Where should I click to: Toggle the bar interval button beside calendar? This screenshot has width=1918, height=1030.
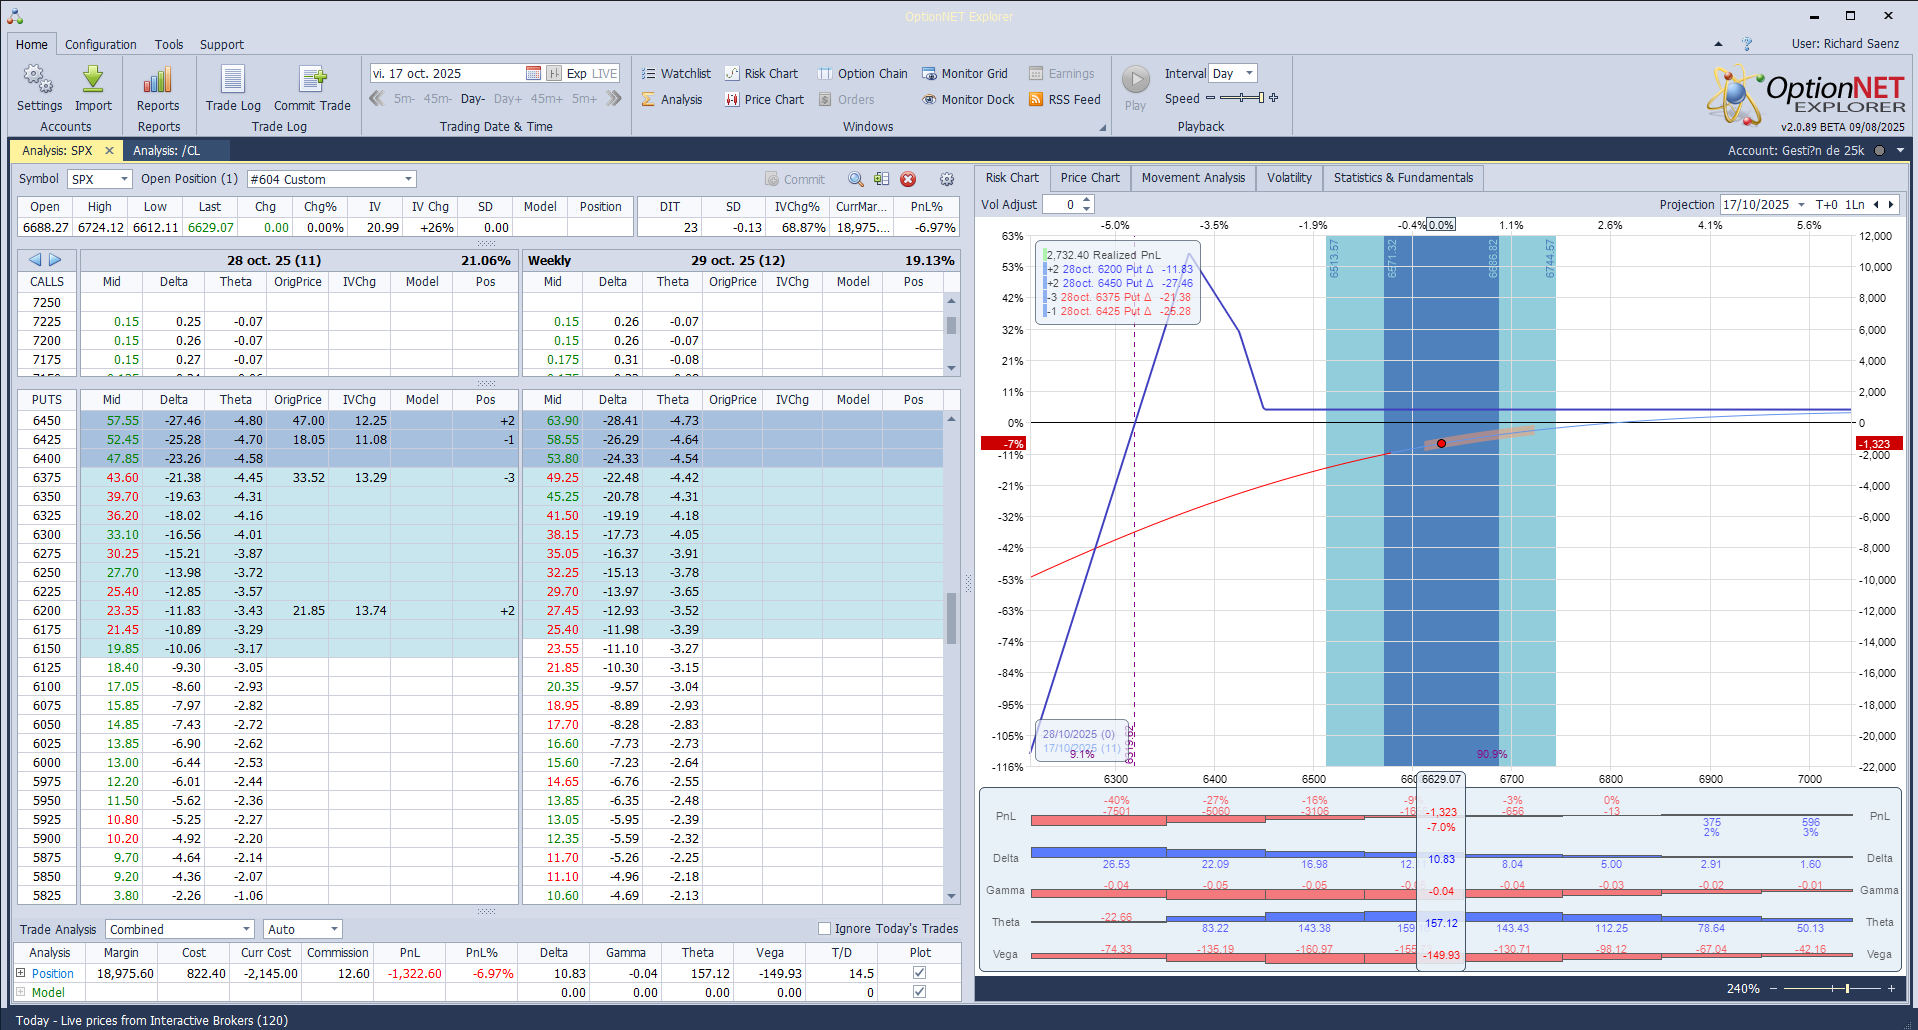point(554,73)
